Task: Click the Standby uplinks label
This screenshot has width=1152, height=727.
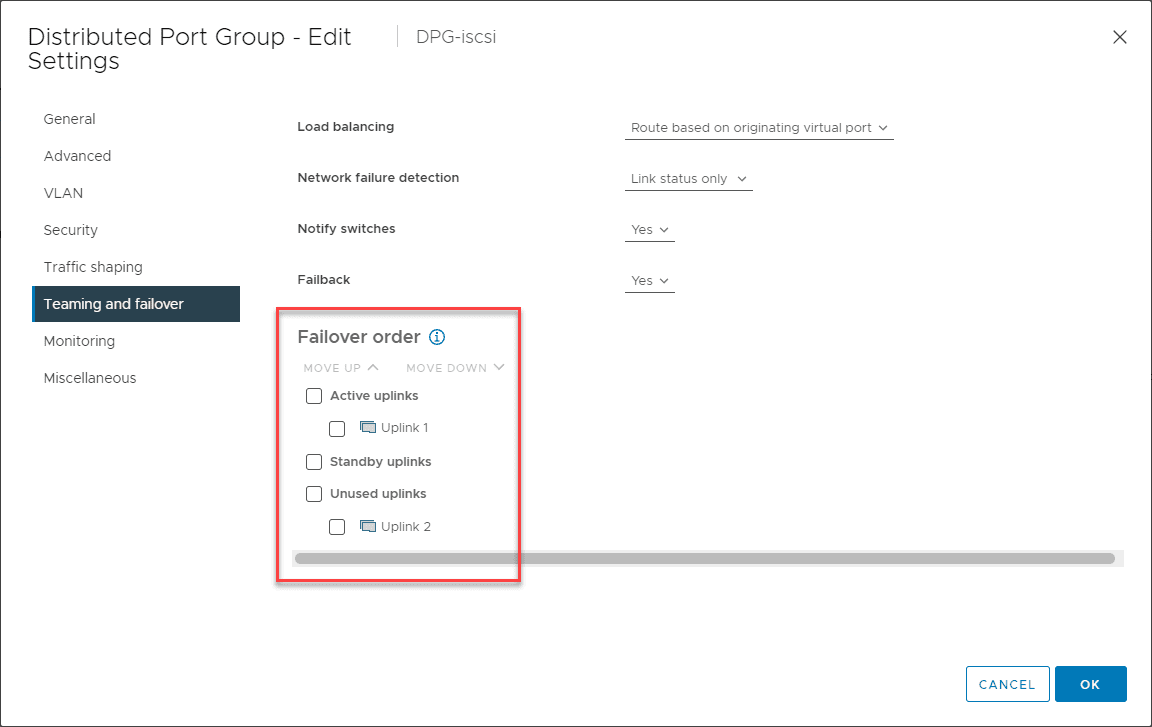Action: tap(381, 462)
